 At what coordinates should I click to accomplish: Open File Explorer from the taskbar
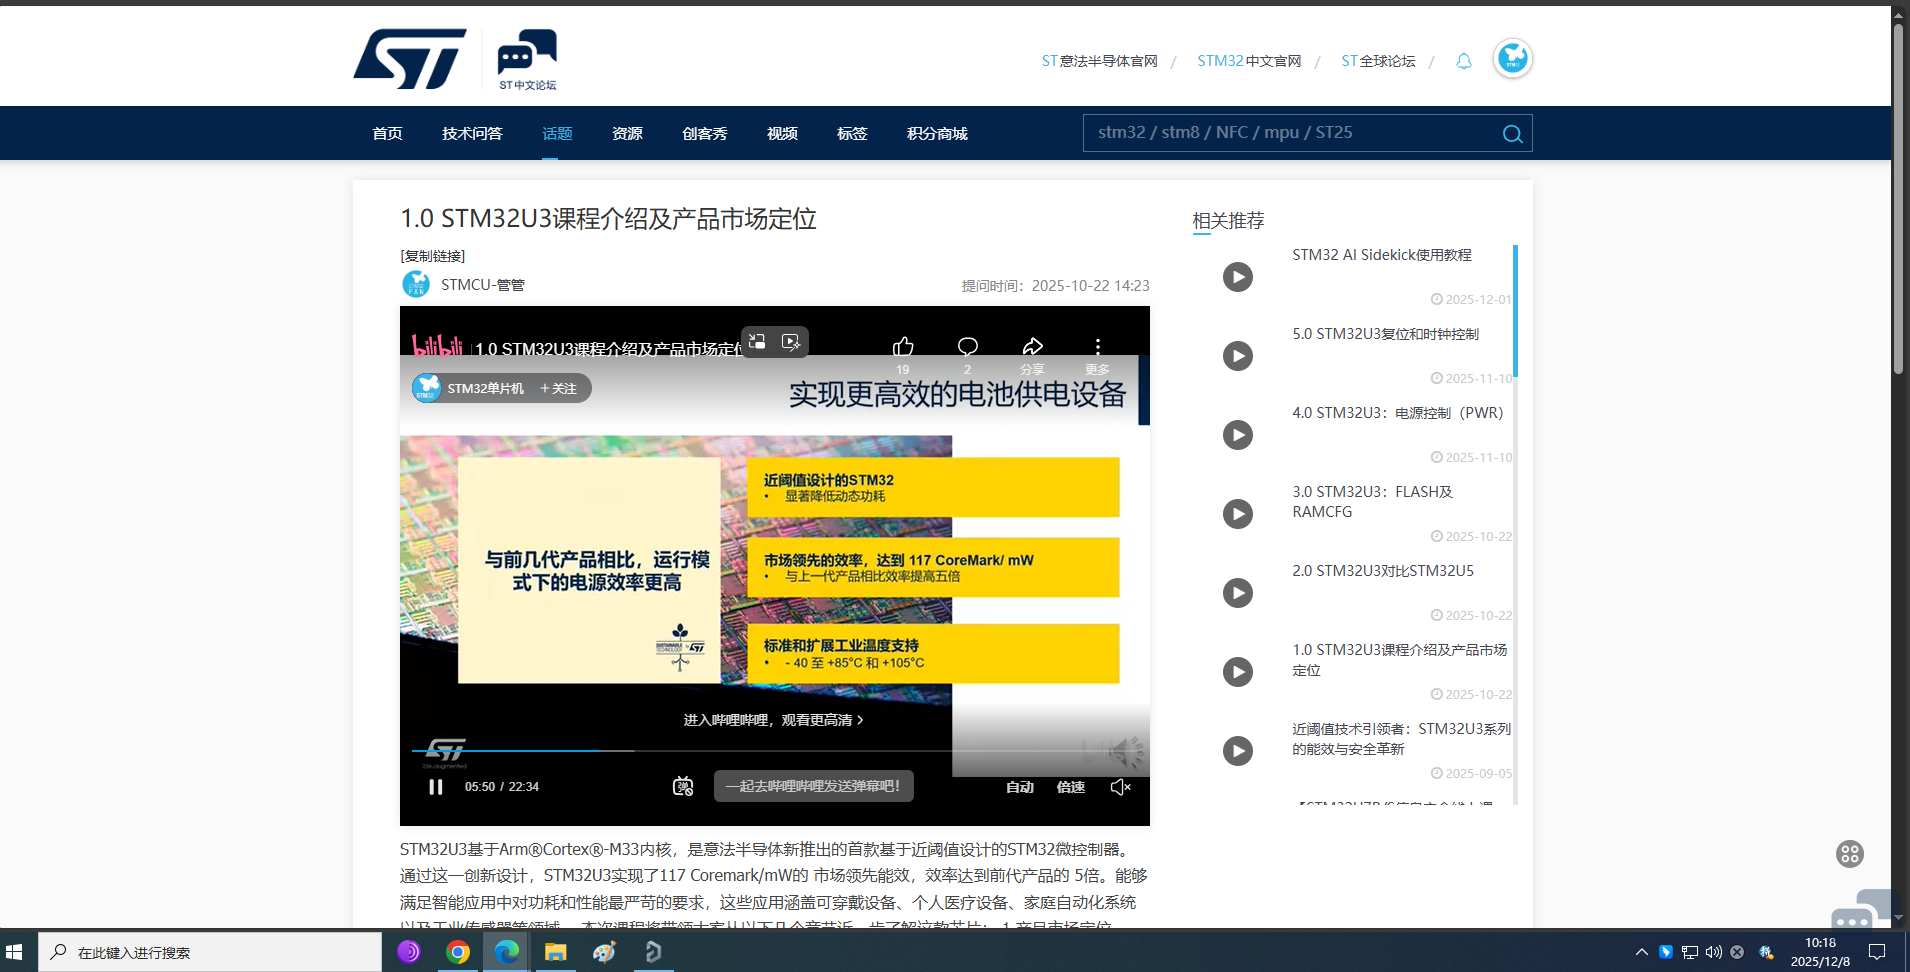(x=555, y=952)
